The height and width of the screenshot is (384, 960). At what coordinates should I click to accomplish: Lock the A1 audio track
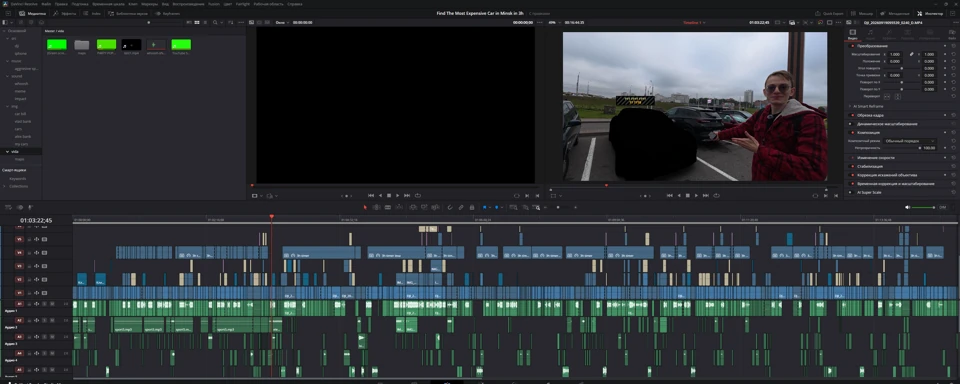point(29,304)
